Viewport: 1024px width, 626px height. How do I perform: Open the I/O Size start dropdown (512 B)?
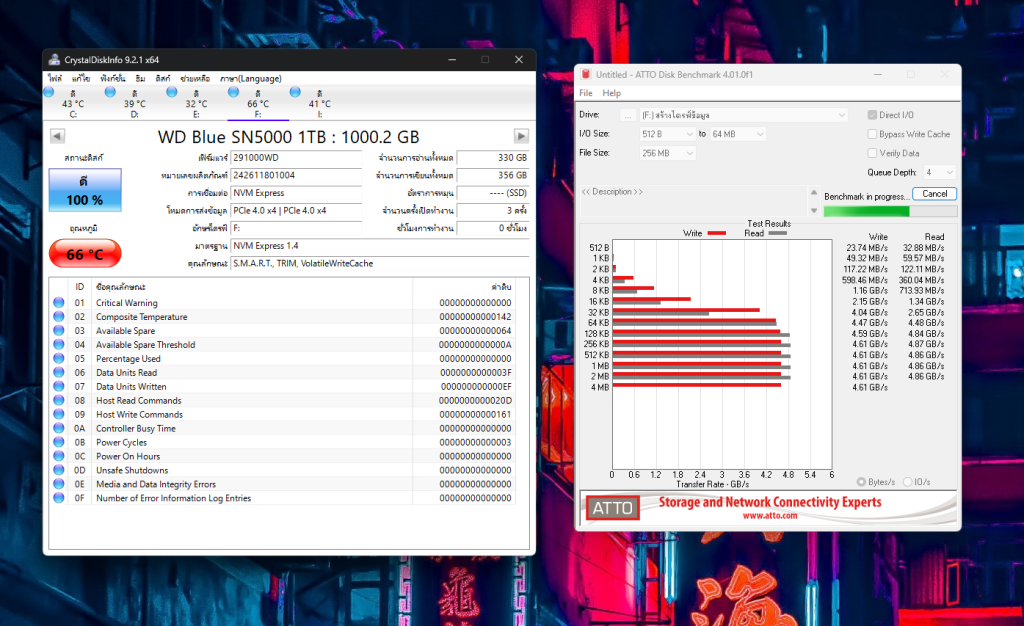pos(667,134)
